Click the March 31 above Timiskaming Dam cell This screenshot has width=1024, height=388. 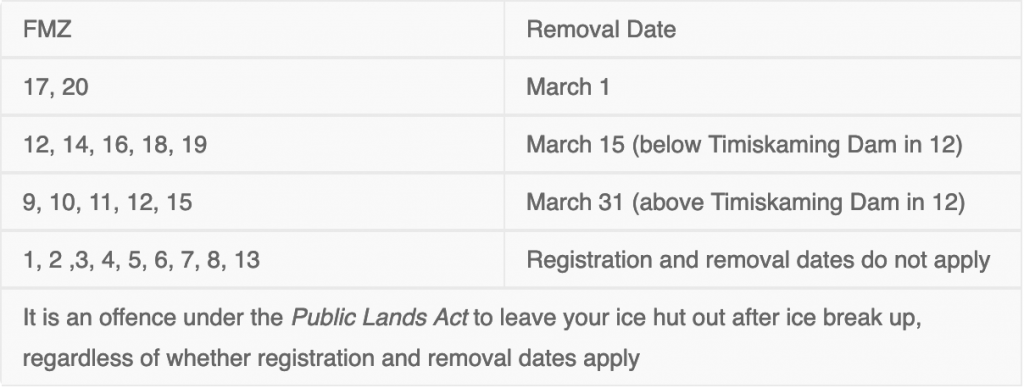(x=763, y=202)
